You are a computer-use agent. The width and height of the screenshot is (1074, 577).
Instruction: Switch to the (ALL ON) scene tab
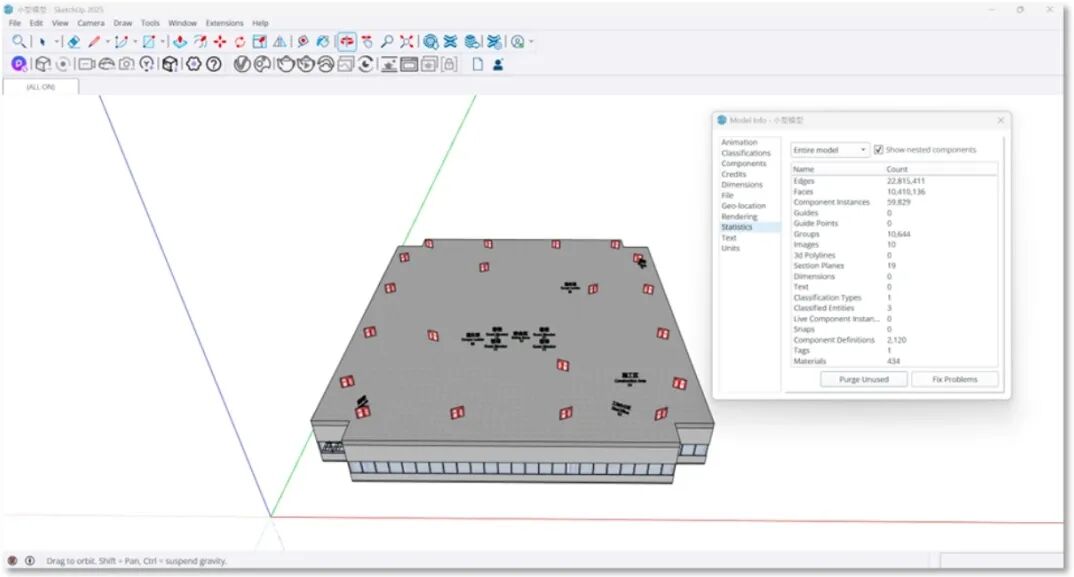[41, 87]
